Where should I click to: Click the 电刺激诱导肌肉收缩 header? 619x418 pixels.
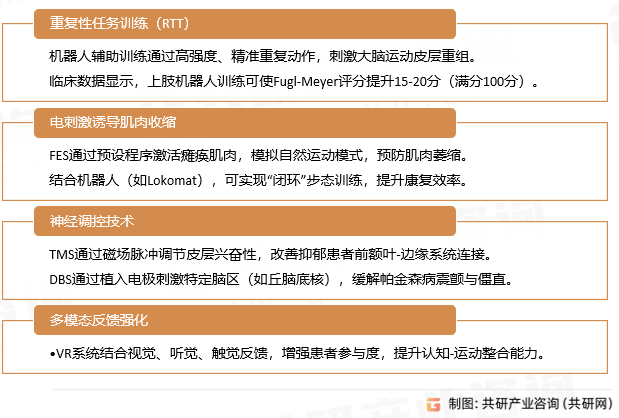point(245,123)
